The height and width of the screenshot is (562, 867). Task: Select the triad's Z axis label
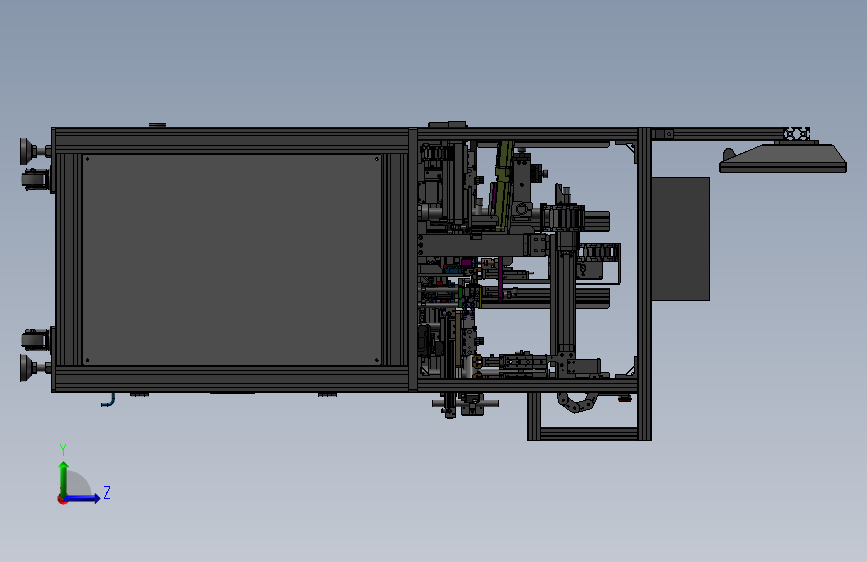[x=107, y=492]
